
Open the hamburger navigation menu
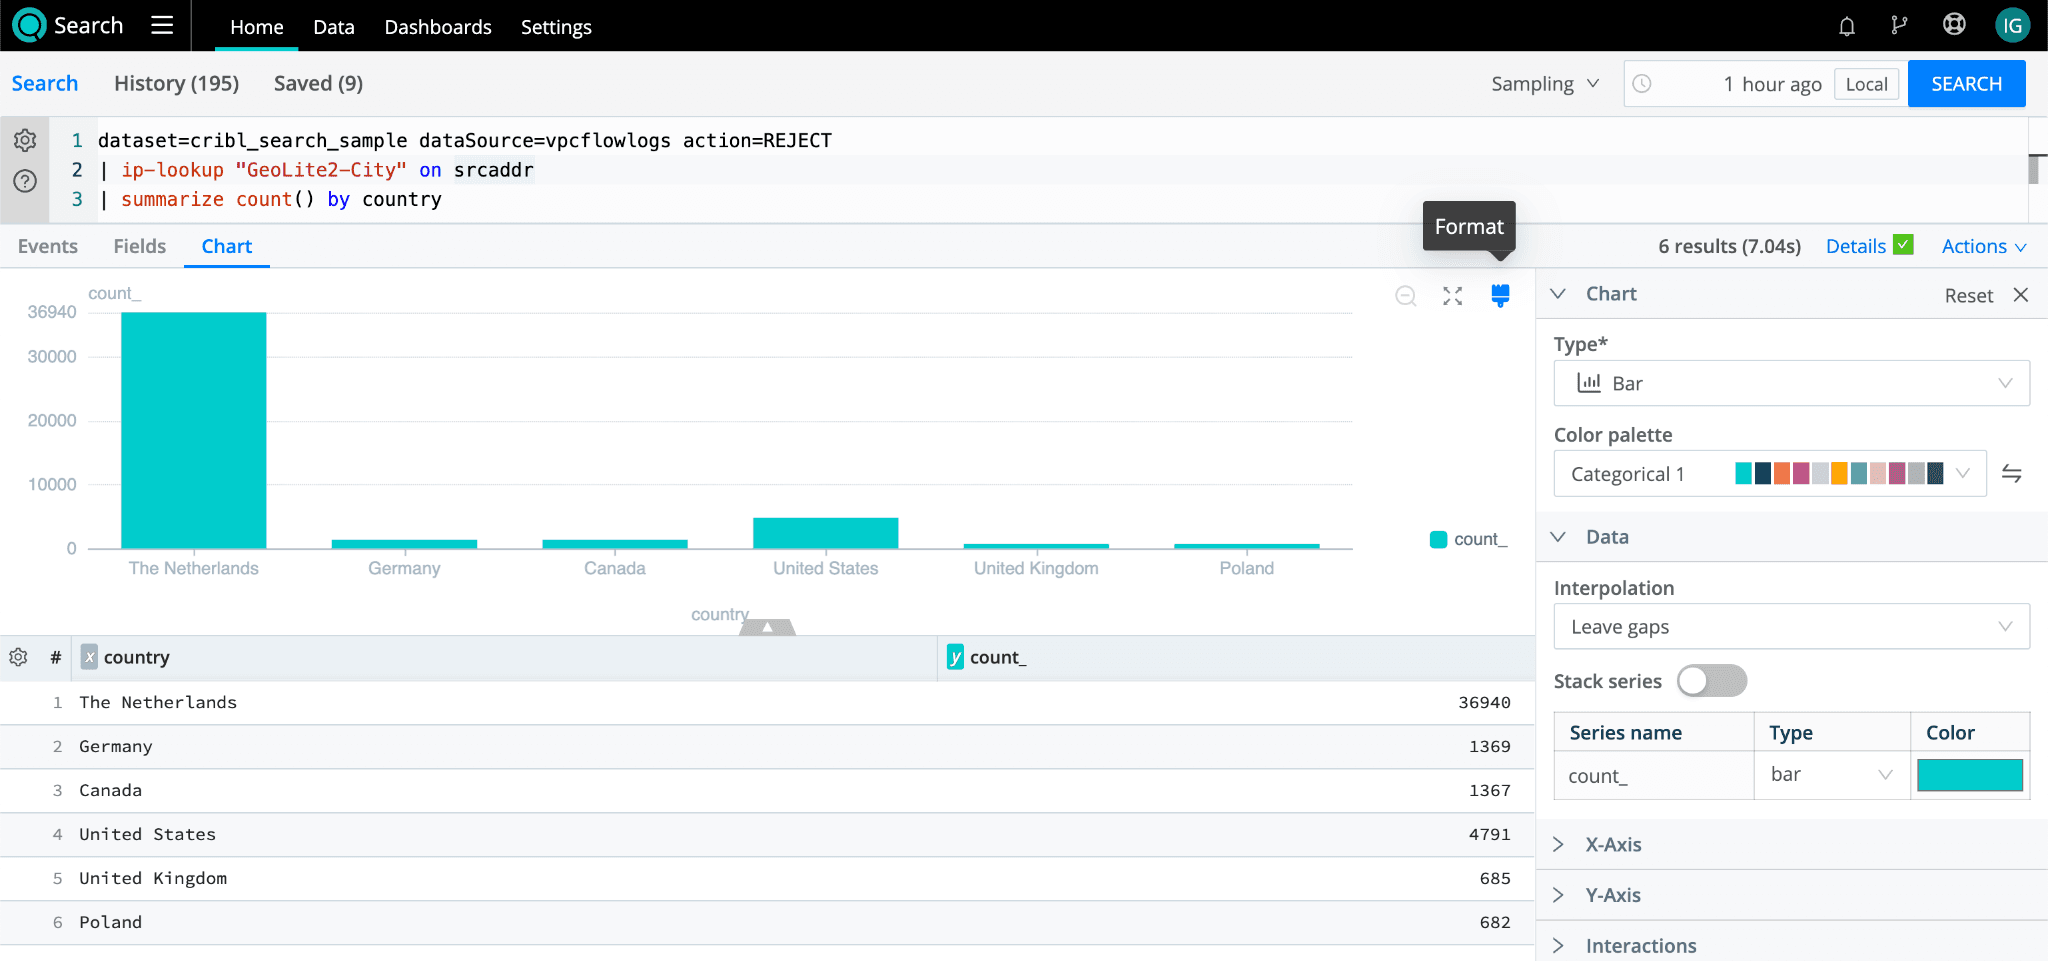tap(162, 26)
